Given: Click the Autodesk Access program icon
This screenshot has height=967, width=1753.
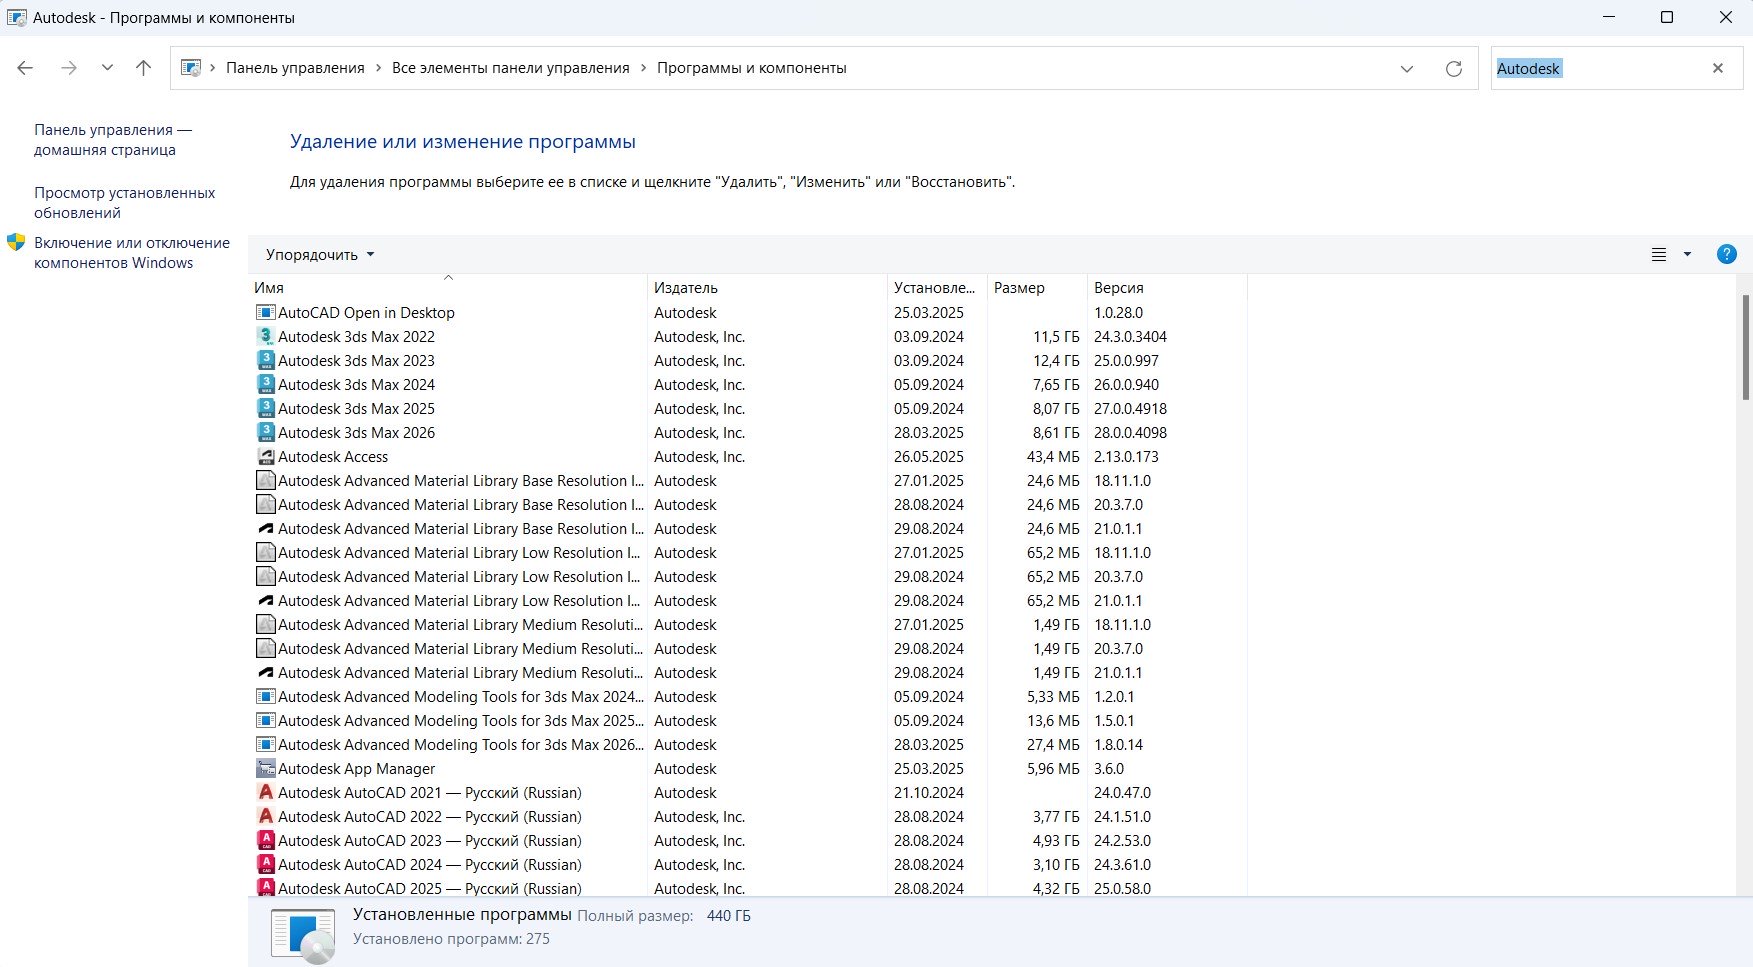Looking at the screenshot, I should click(266, 457).
